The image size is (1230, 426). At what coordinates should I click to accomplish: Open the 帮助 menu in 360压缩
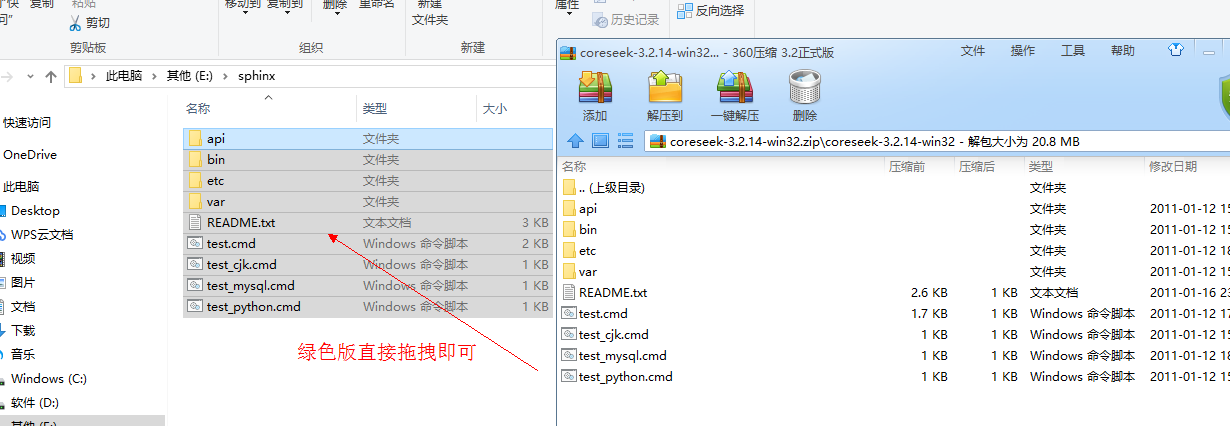click(x=1123, y=51)
